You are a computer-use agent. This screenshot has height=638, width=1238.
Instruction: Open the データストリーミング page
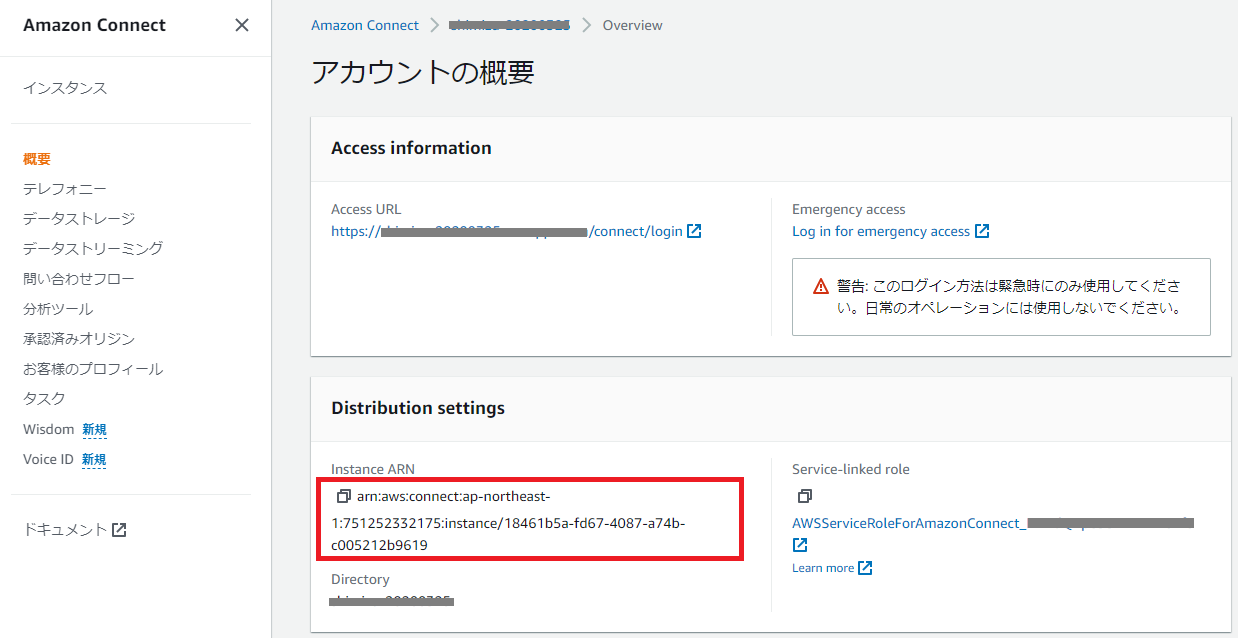(x=93, y=249)
